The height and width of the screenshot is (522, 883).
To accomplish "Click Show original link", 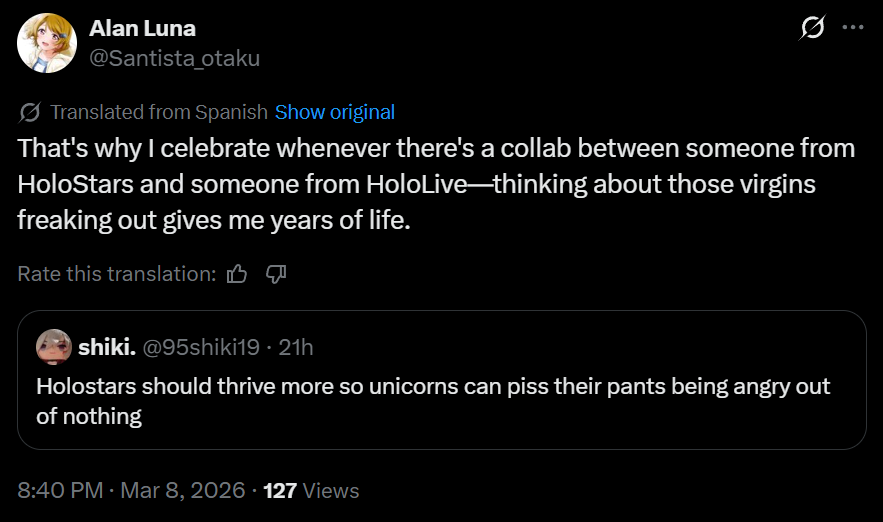I will coord(334,112).
